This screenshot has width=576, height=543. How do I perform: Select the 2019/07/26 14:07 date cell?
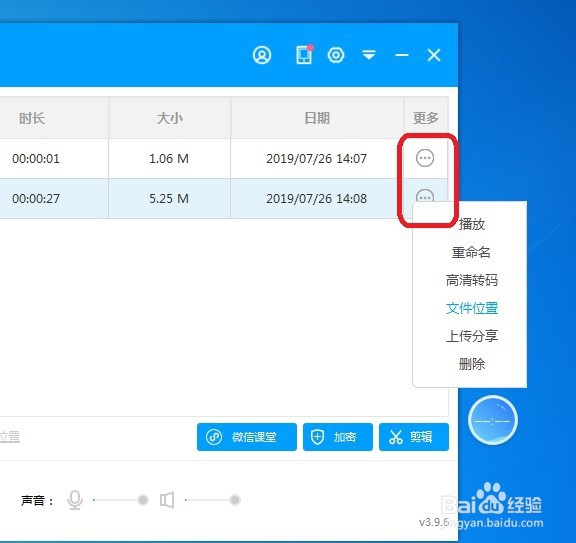(317, 158)
